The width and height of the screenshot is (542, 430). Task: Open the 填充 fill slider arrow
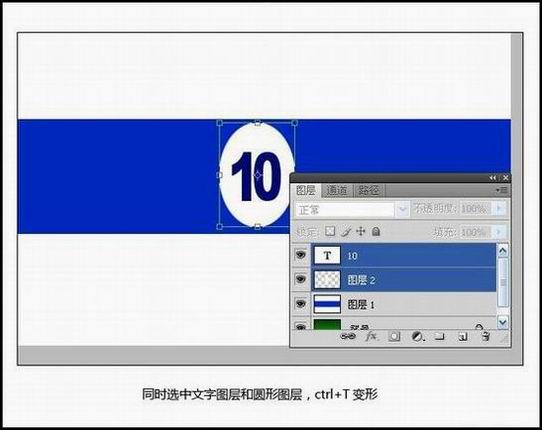coord(499,232)
